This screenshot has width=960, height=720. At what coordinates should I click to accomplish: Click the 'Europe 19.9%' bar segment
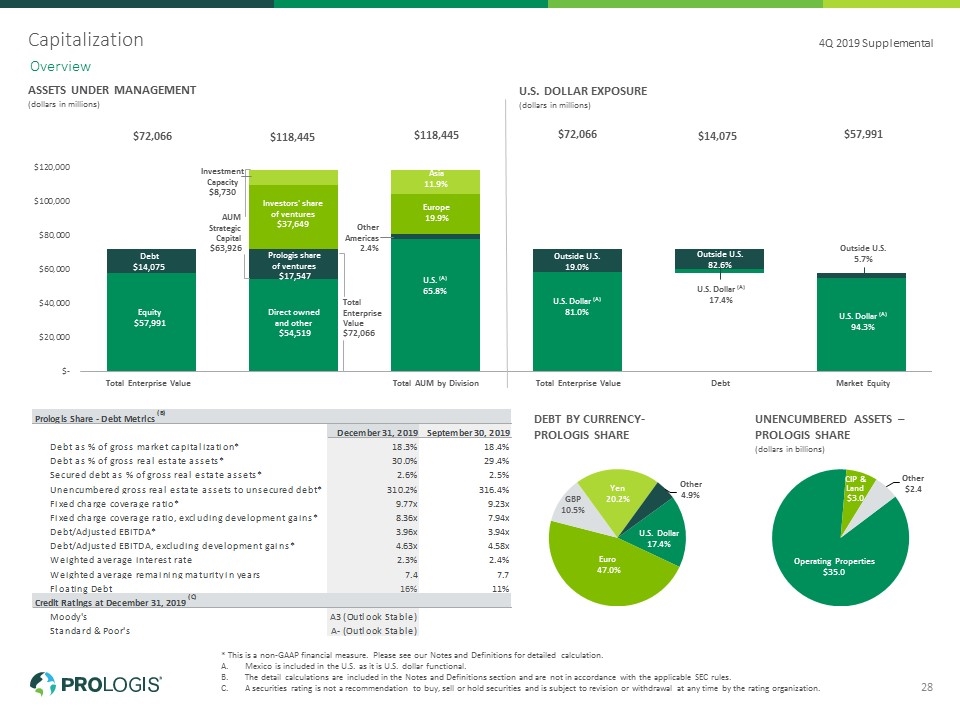435,213
